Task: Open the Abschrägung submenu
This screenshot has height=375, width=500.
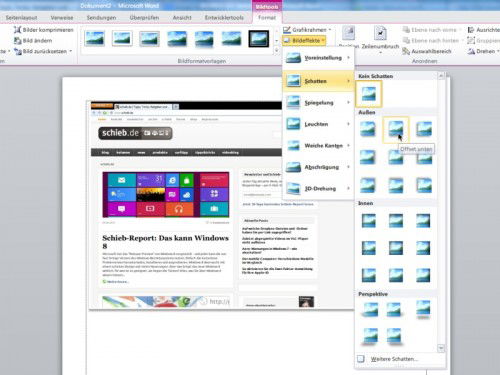Action: click(318, 167)
